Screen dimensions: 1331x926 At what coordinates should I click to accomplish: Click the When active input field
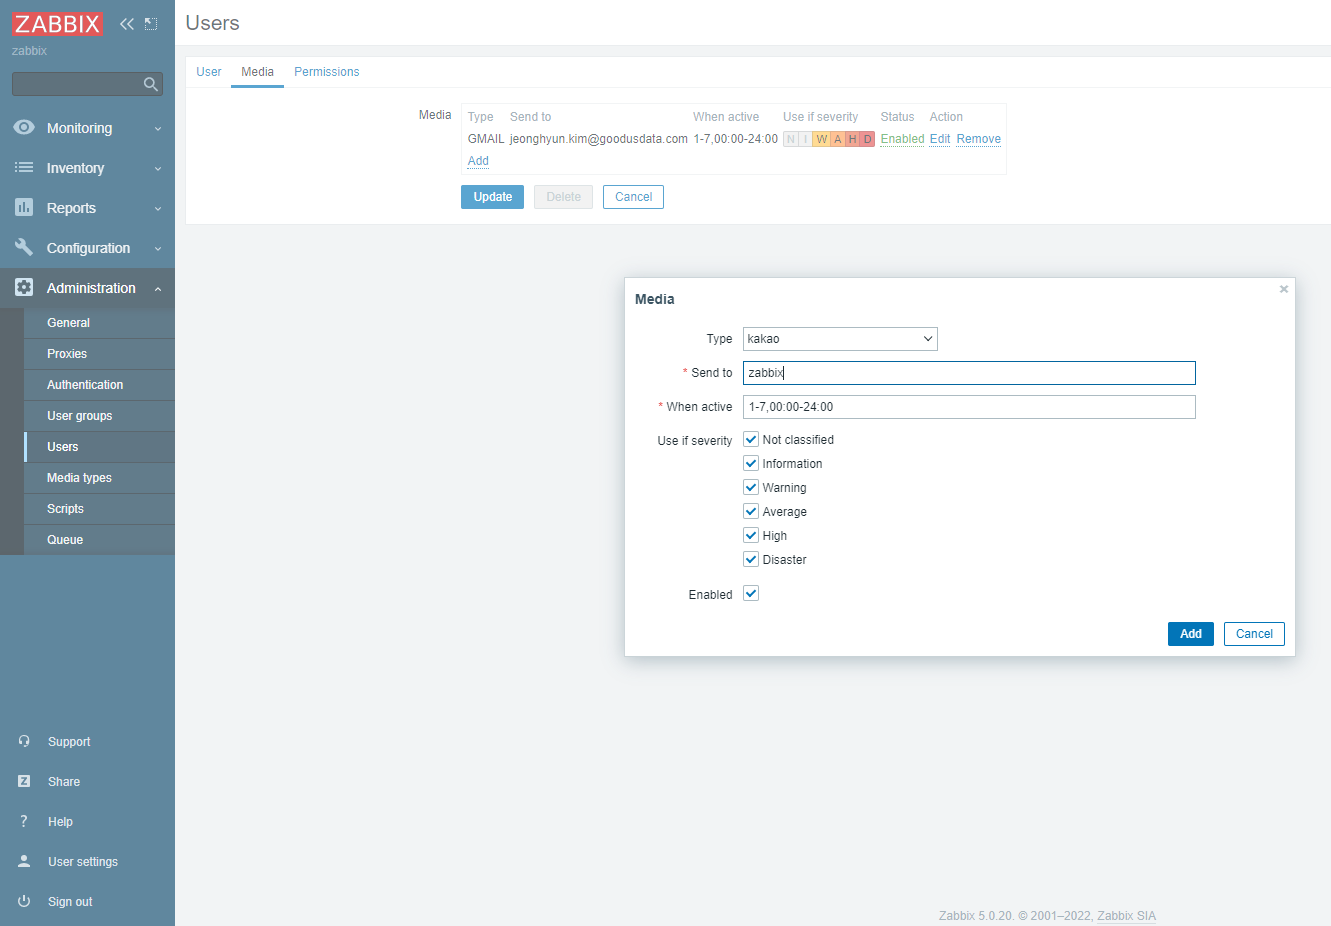coord(969,407)
